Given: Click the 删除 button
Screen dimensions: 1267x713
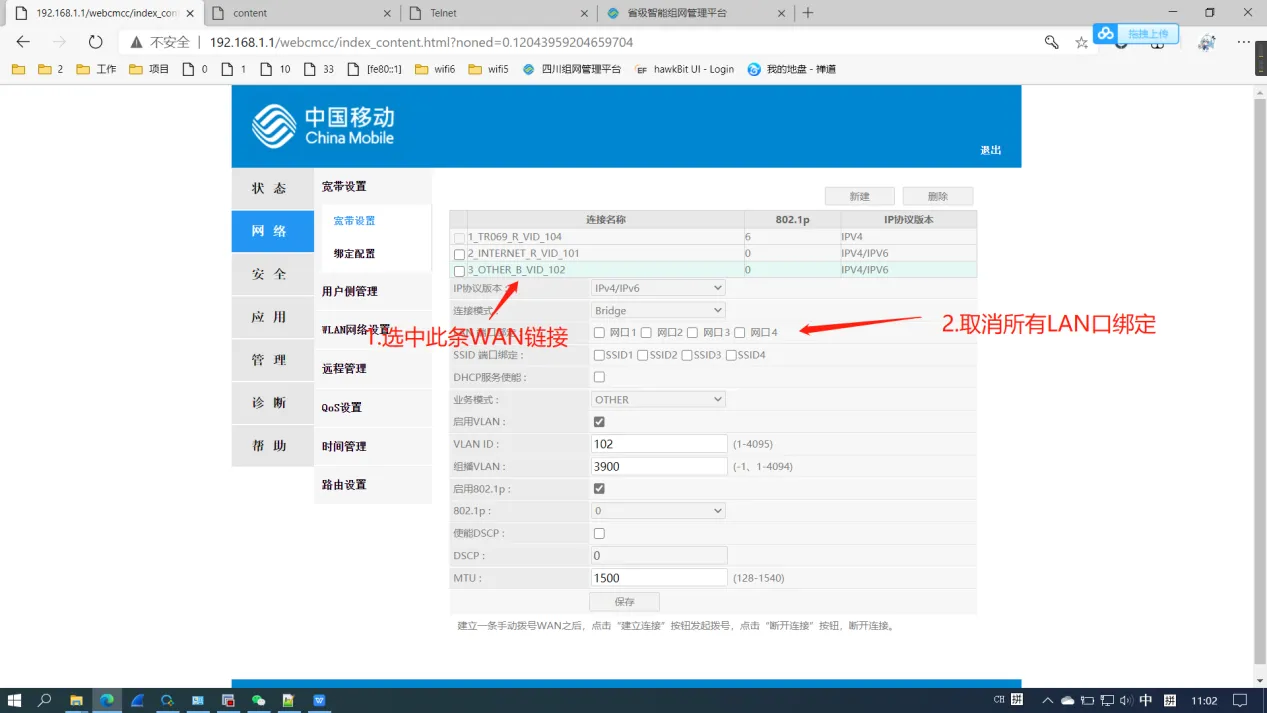Looking at the screenshot, I should 937,196.
